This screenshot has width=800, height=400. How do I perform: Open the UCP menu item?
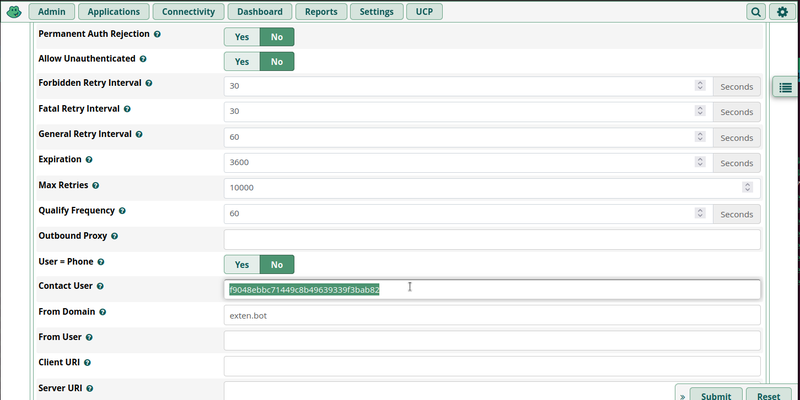coord(425,12)
